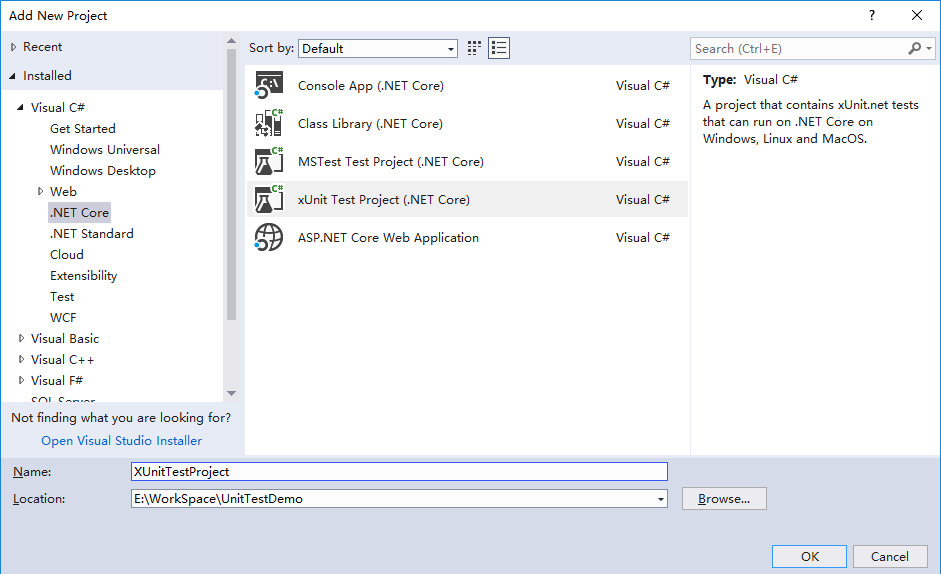
Task: Switch to medium icons list view
Action: pos(499,48)
